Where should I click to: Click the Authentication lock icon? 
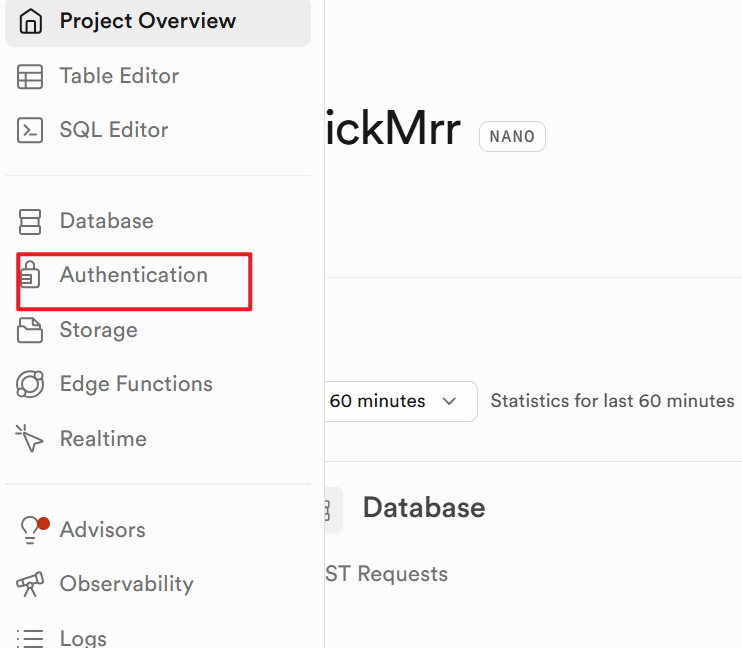point(30,275)
